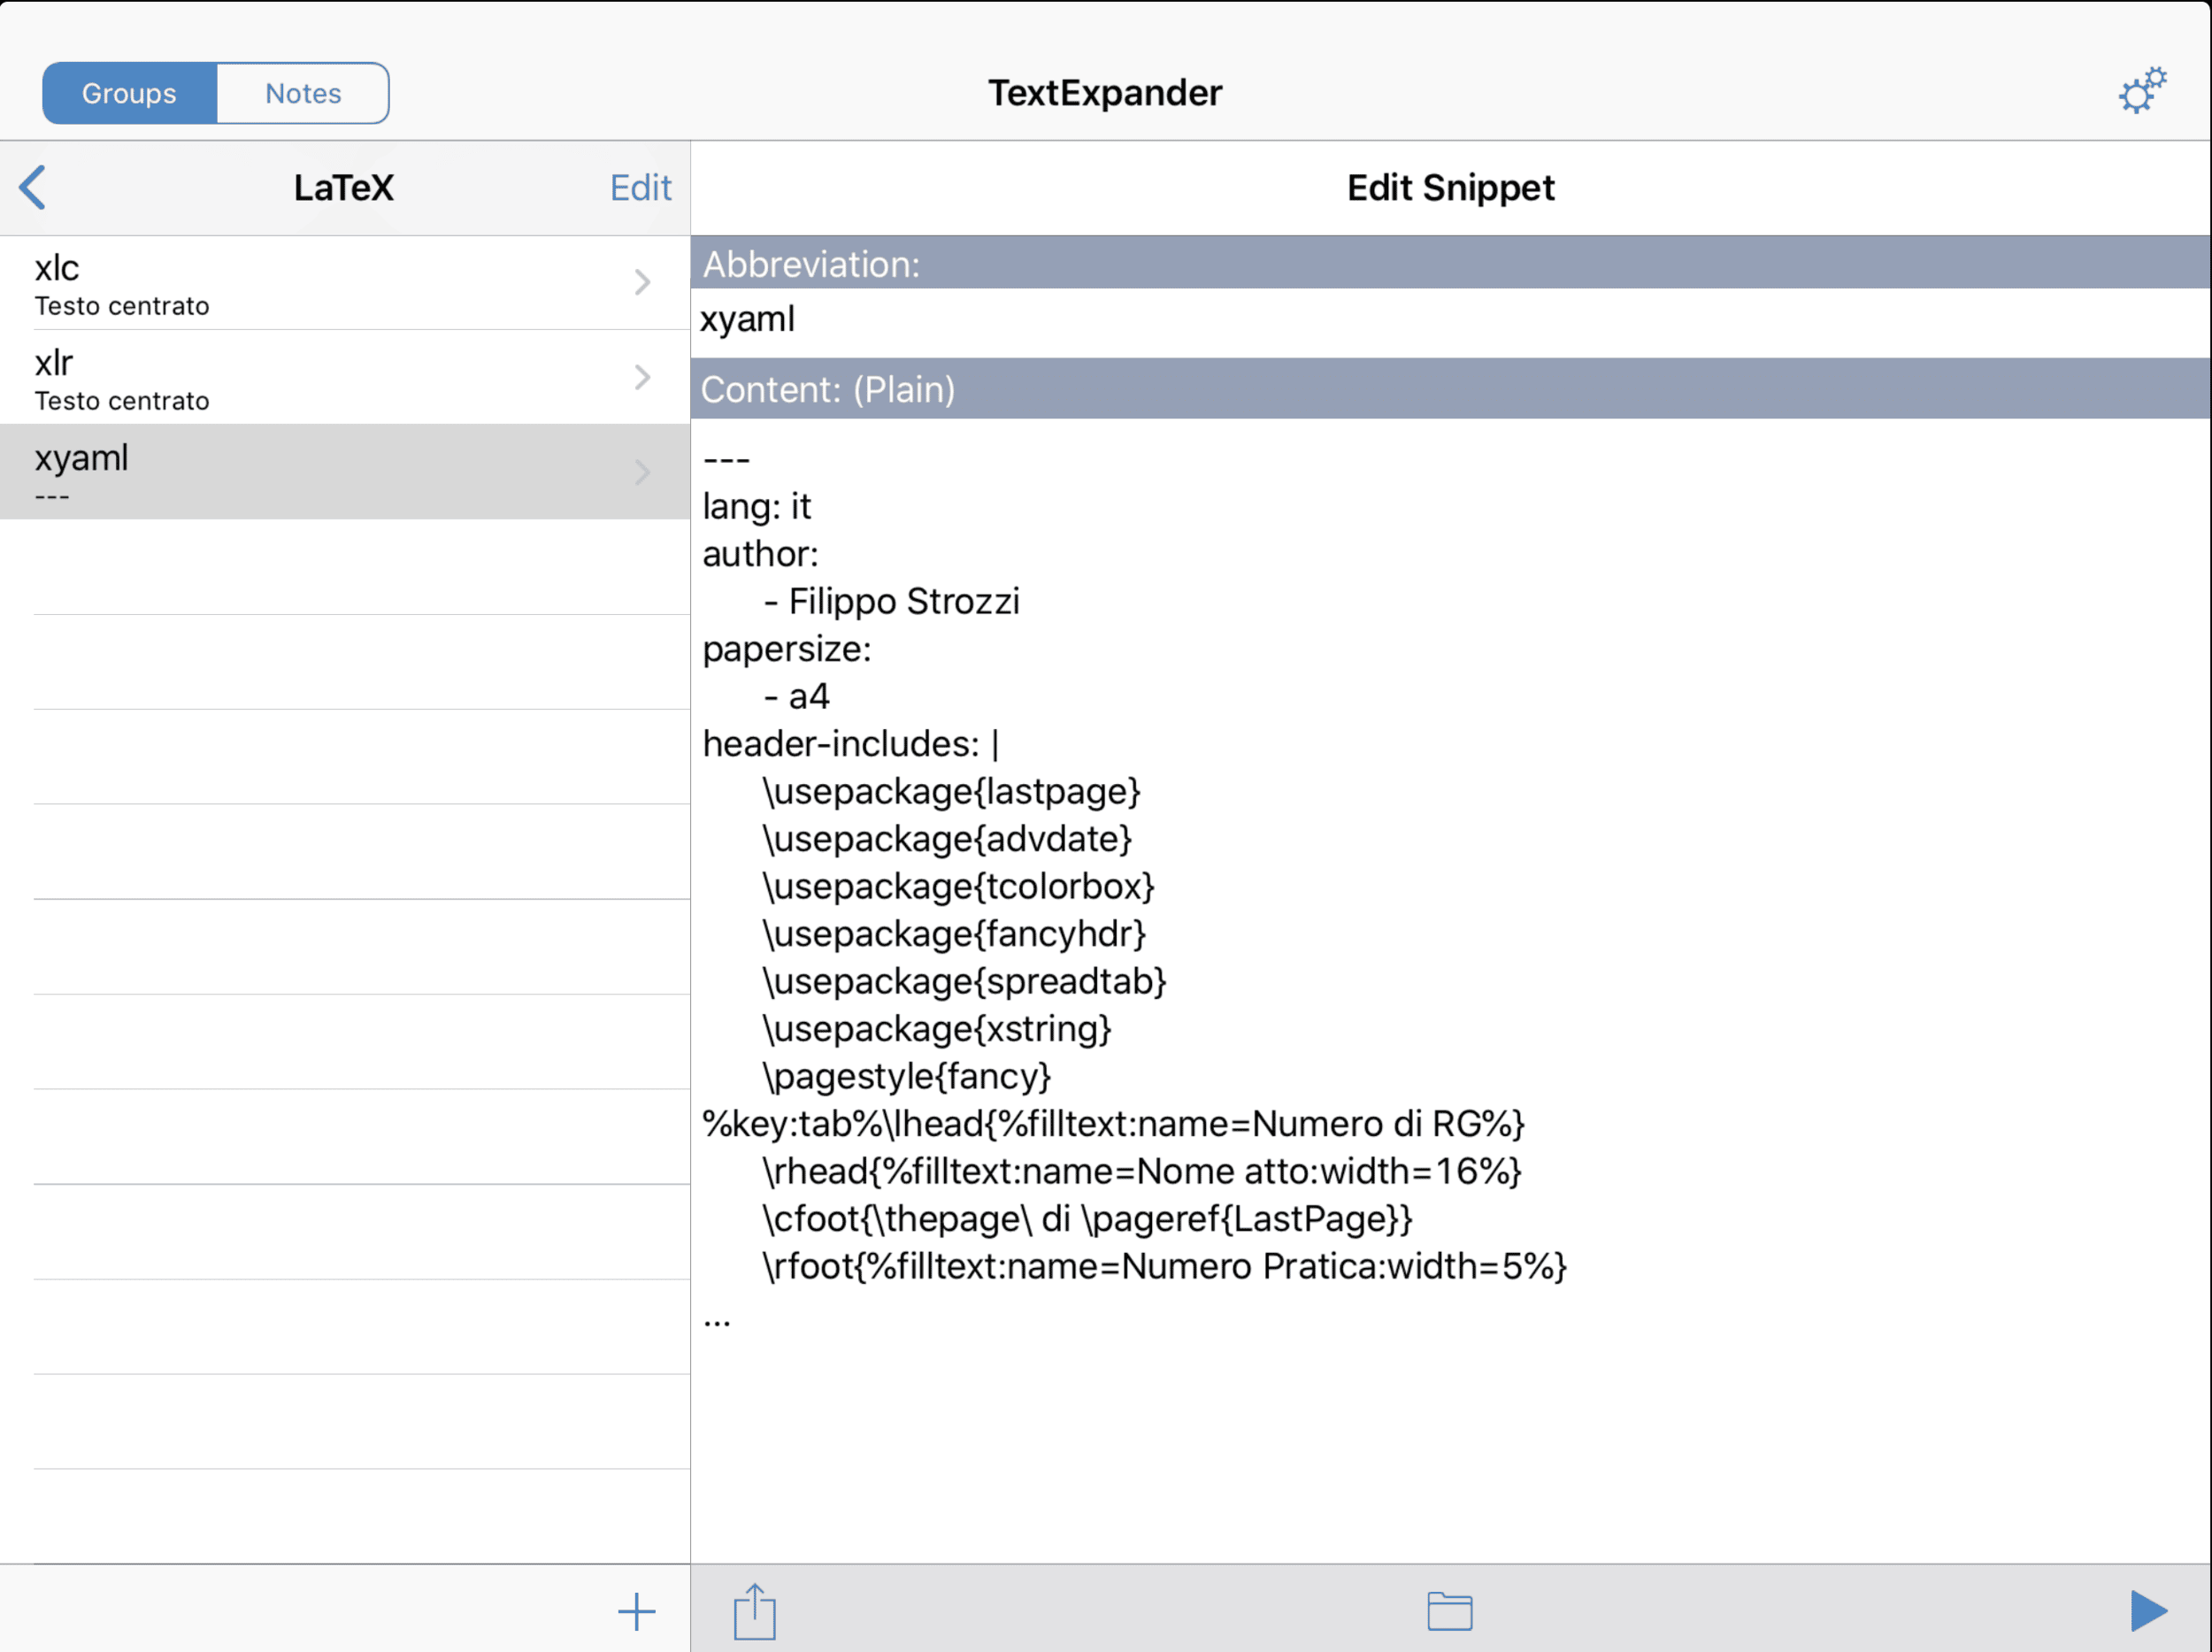Click the LaTeX group title
The image size is (2212, 1652).
(x=343, y=187)
